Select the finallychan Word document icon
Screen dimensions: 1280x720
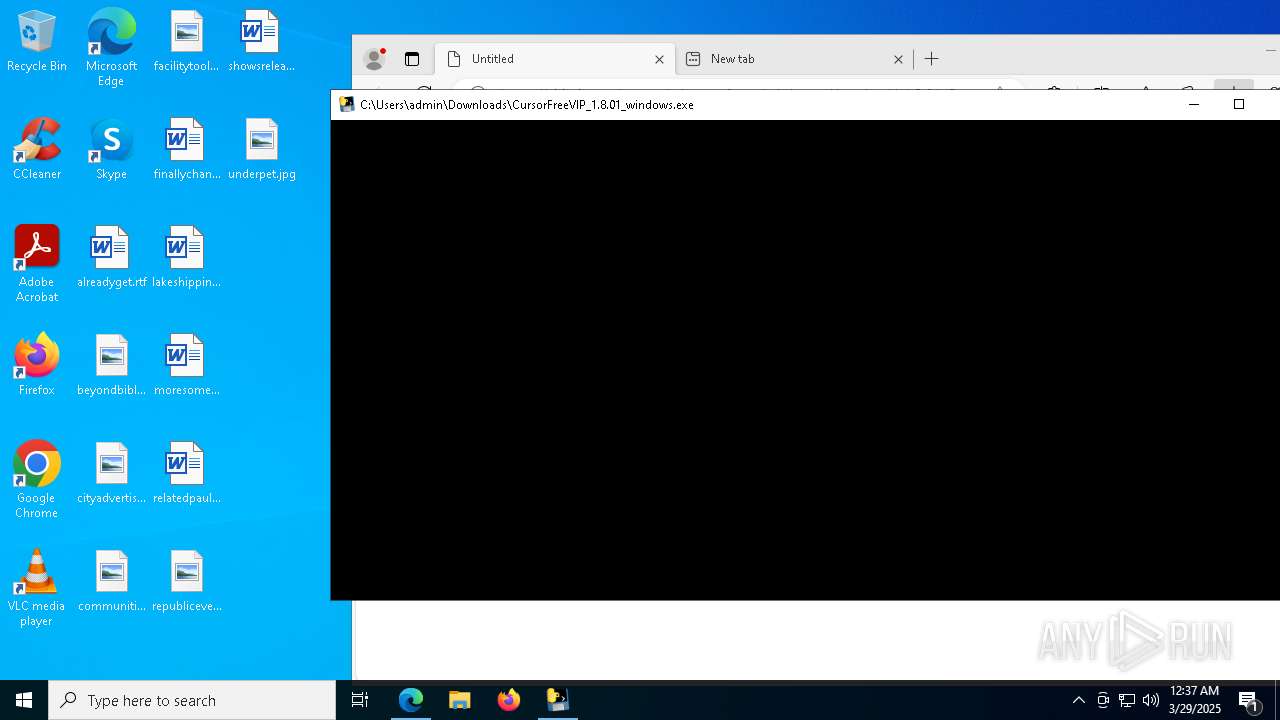[x=186, y=150]
